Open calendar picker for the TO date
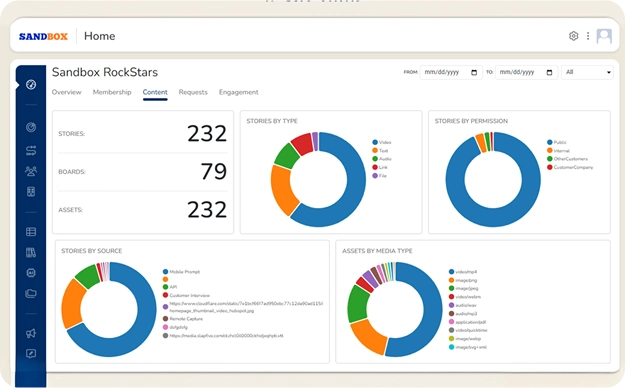 click(x=549, y=72)
